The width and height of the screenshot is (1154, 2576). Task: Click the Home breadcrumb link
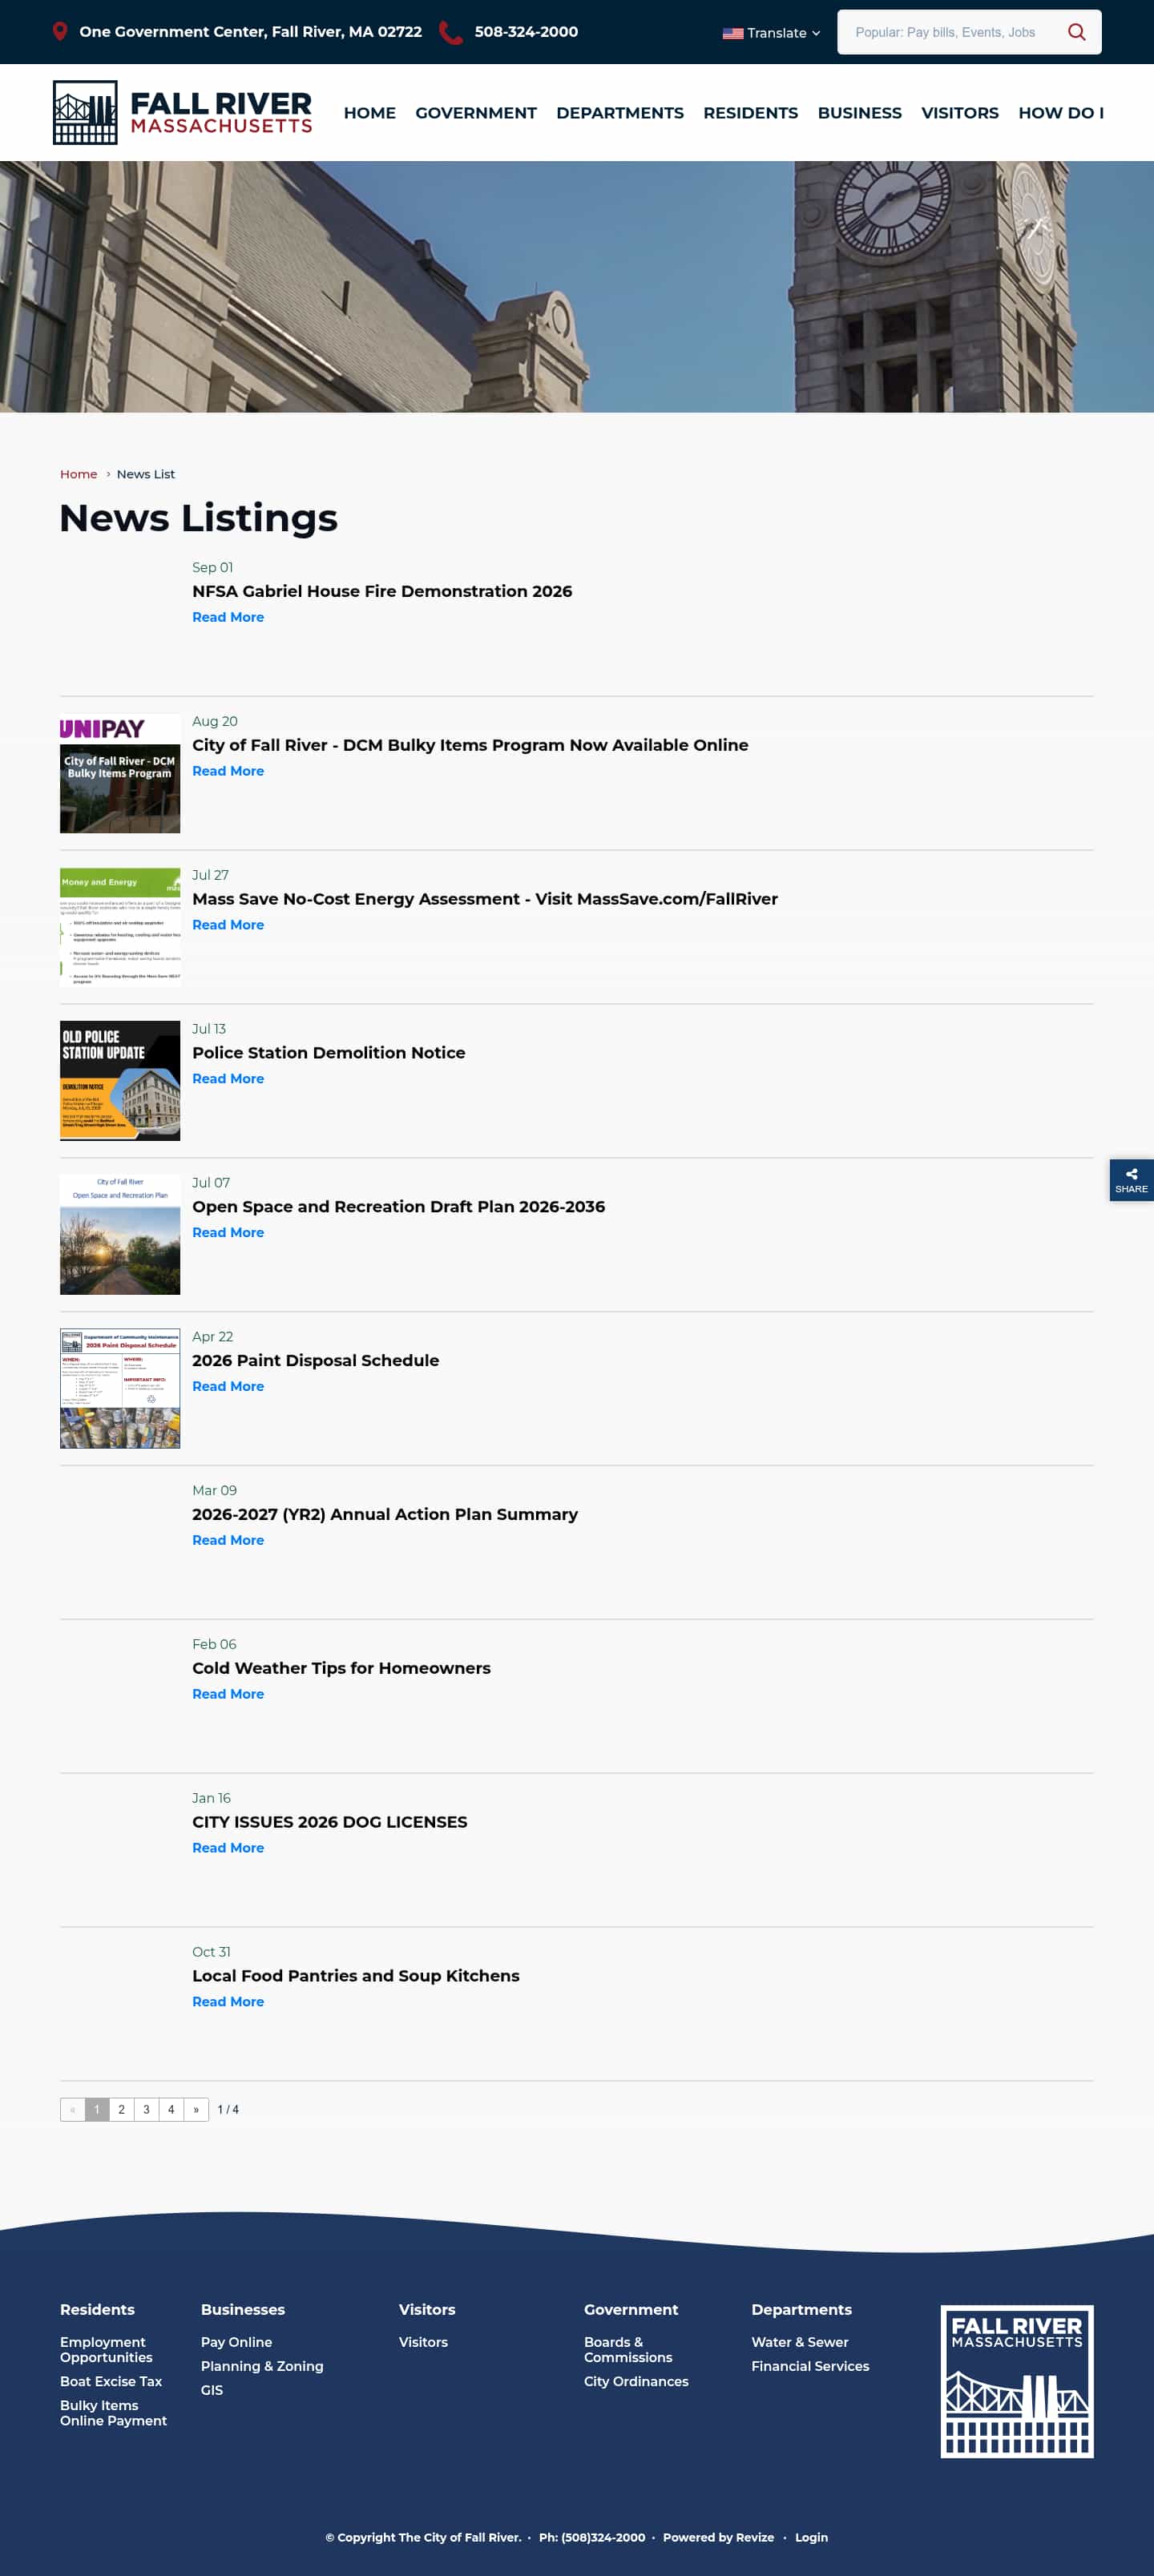coord(78,474)
